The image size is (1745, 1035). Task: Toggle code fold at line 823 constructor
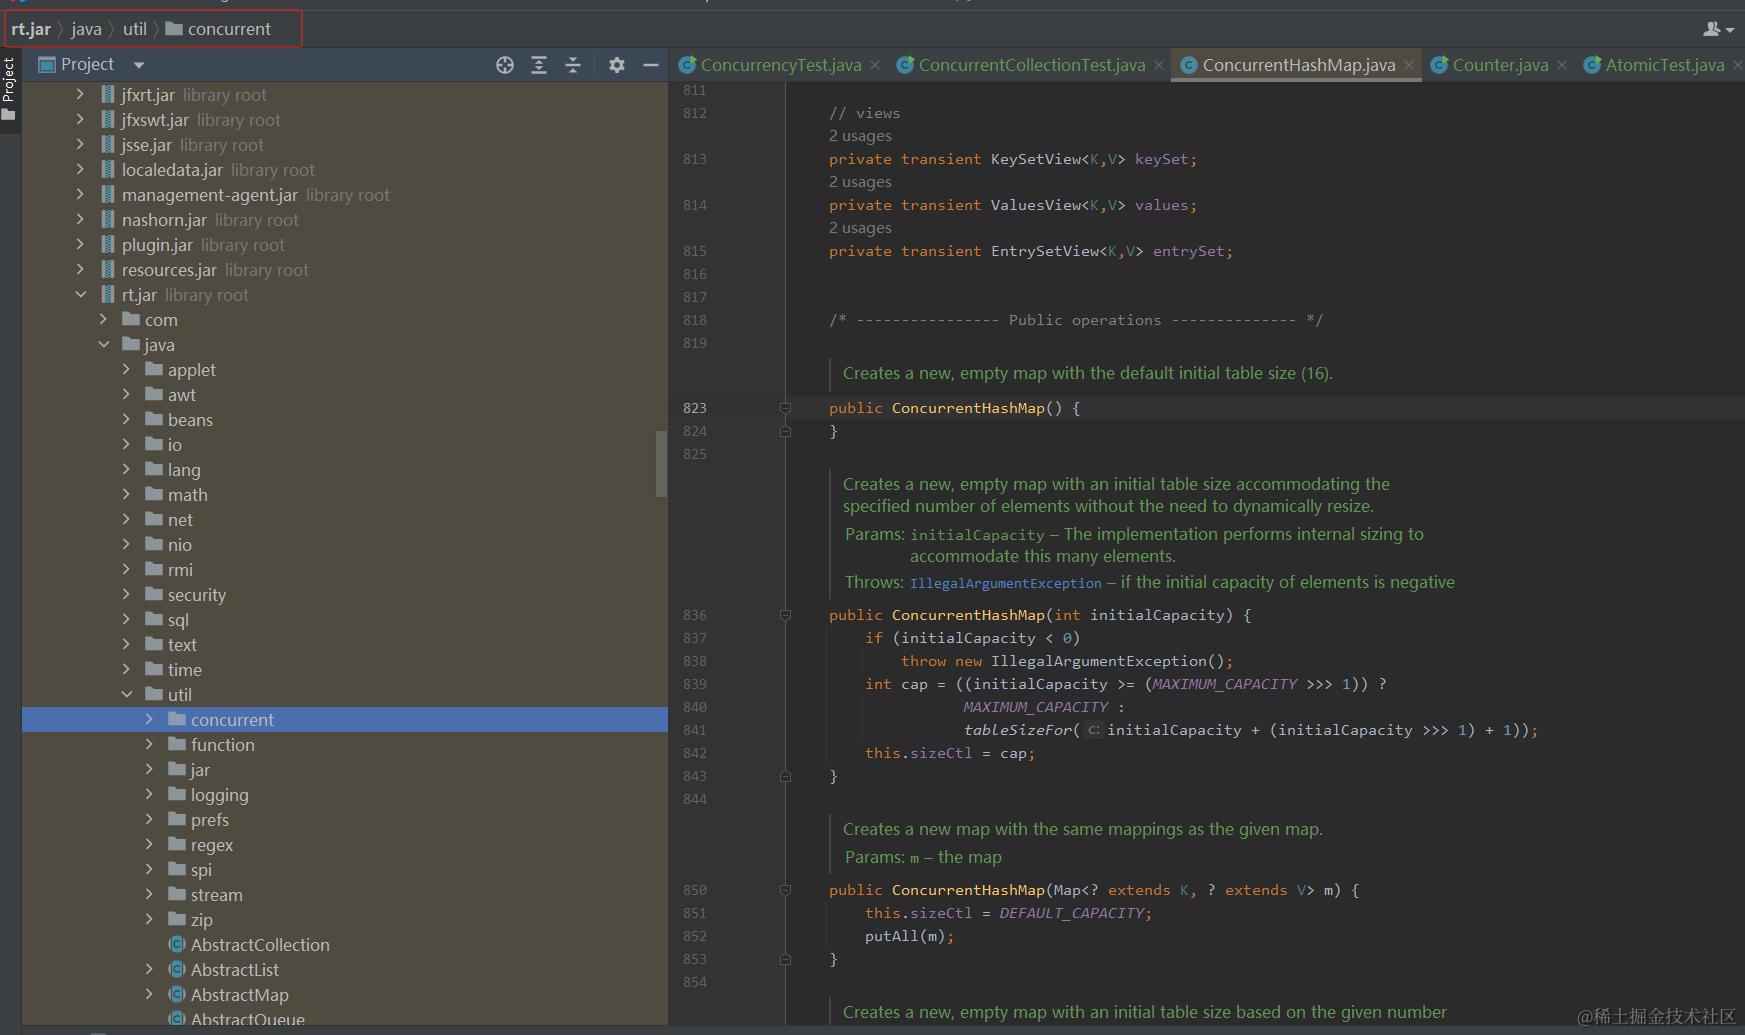click(x=785, y=408)
